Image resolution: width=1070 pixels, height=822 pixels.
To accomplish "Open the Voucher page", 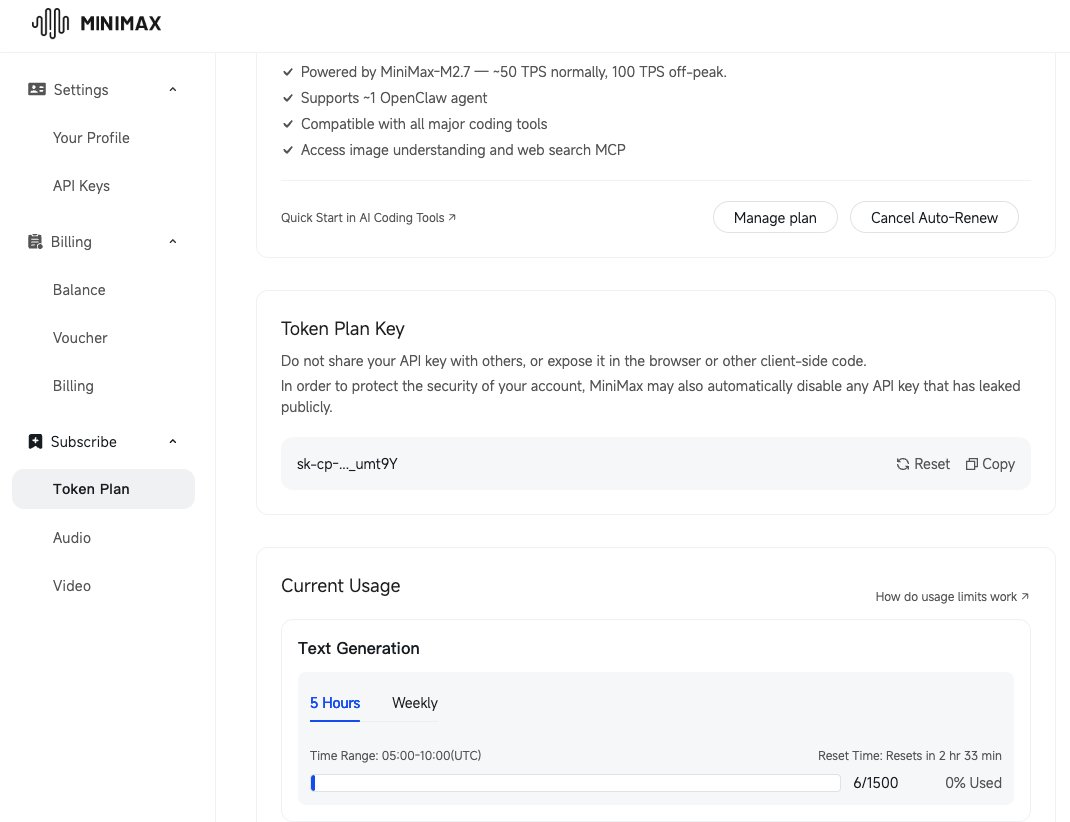I will click(x=80, y=338).
